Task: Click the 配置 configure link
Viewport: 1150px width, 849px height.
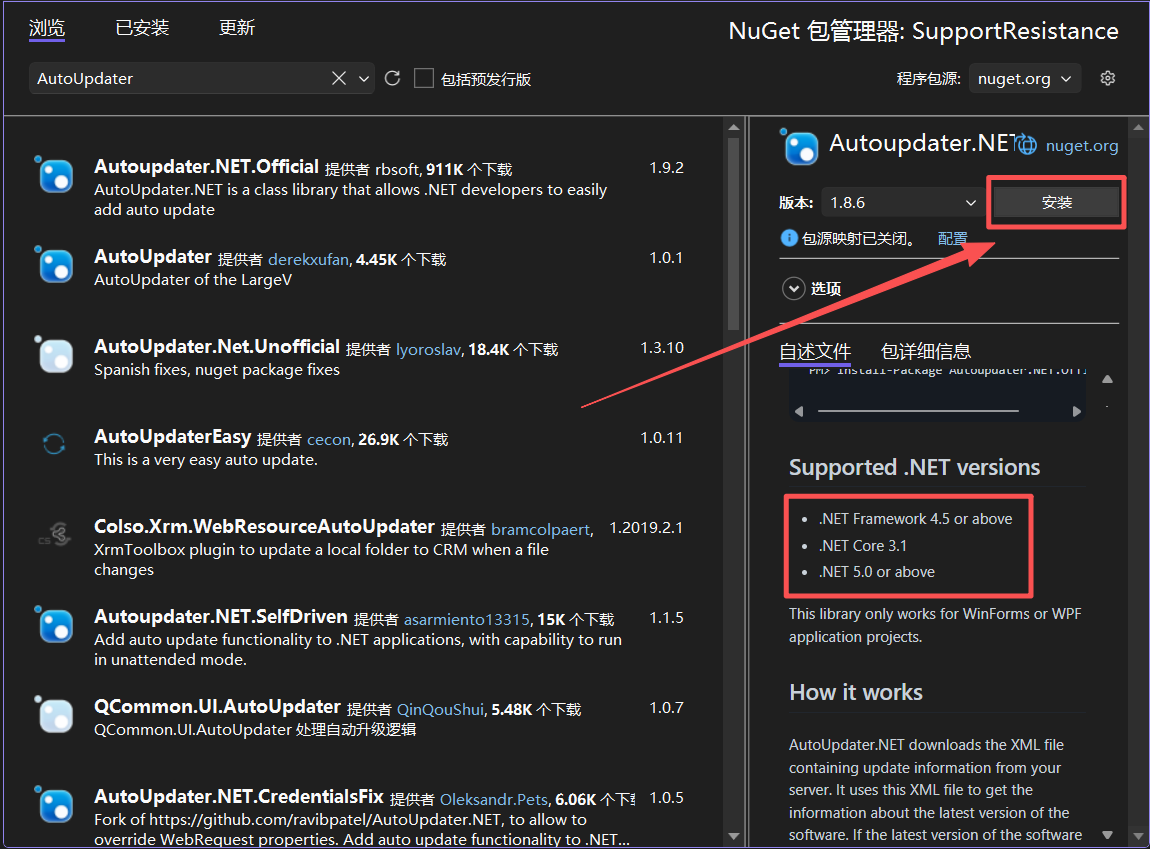Action: click(x=953, y=238)
